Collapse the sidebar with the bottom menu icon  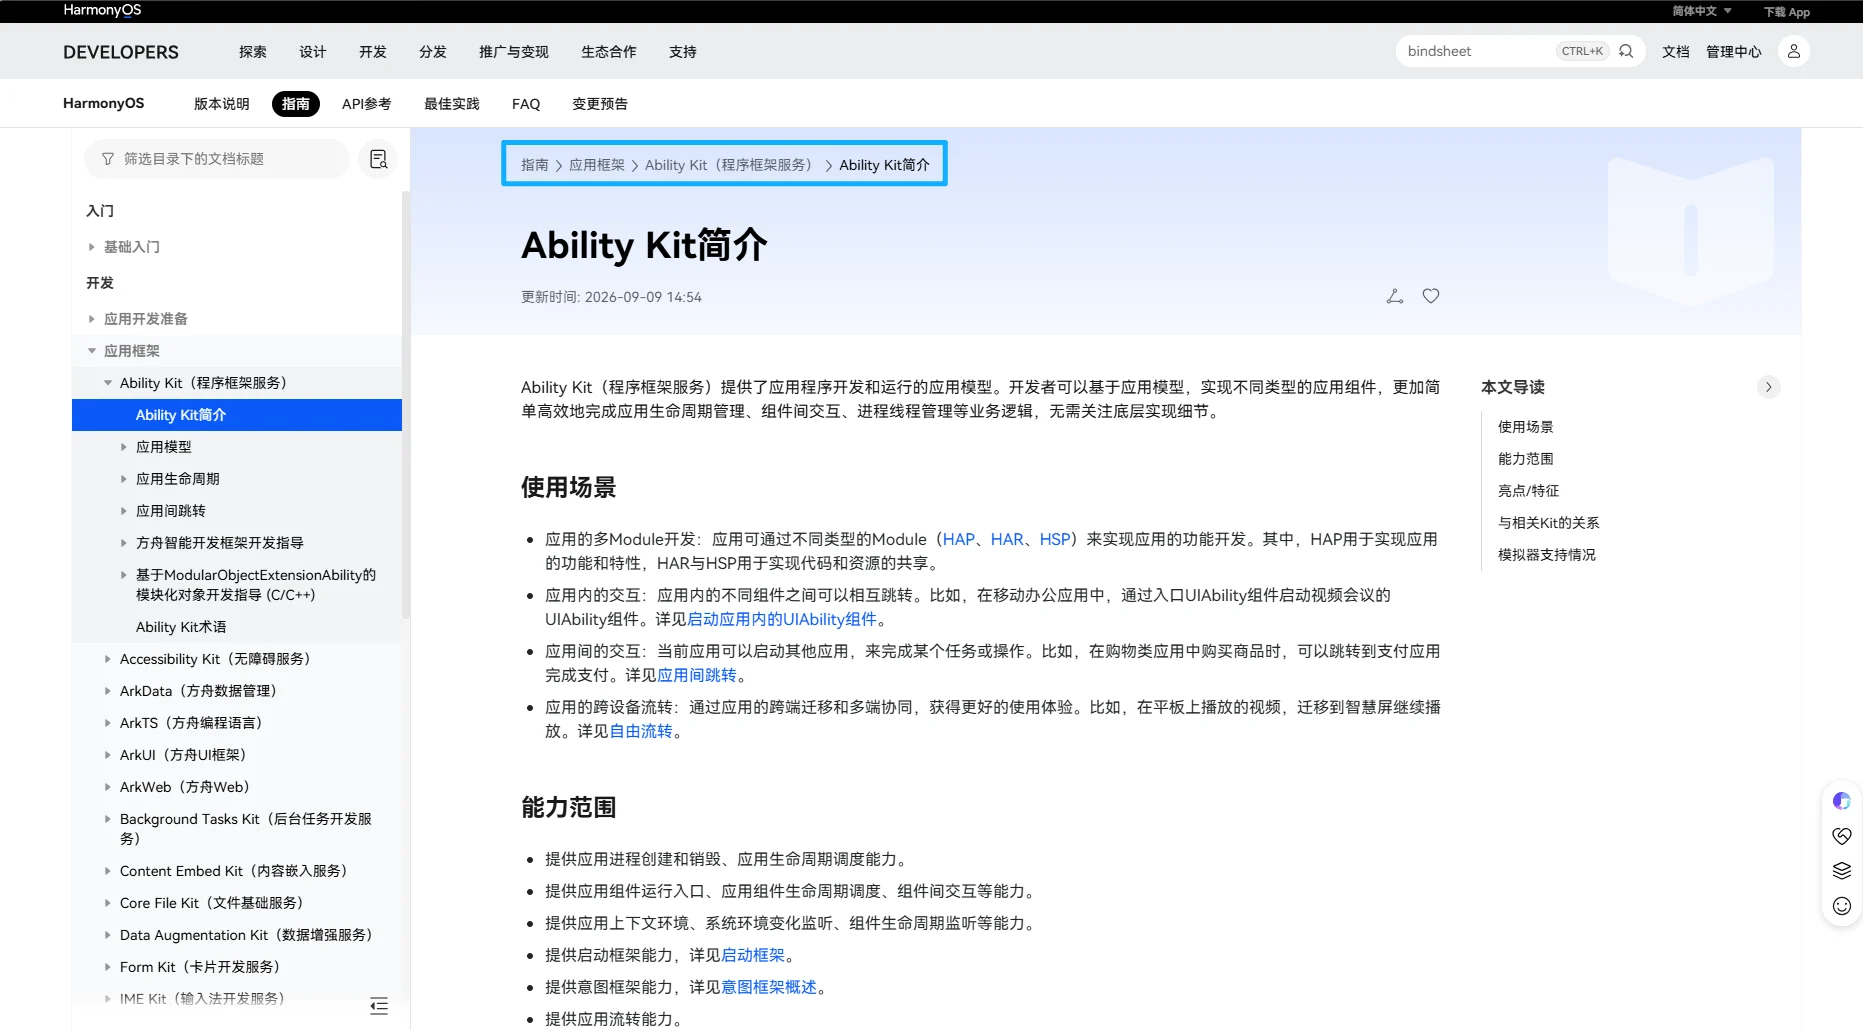[379, 1006]
